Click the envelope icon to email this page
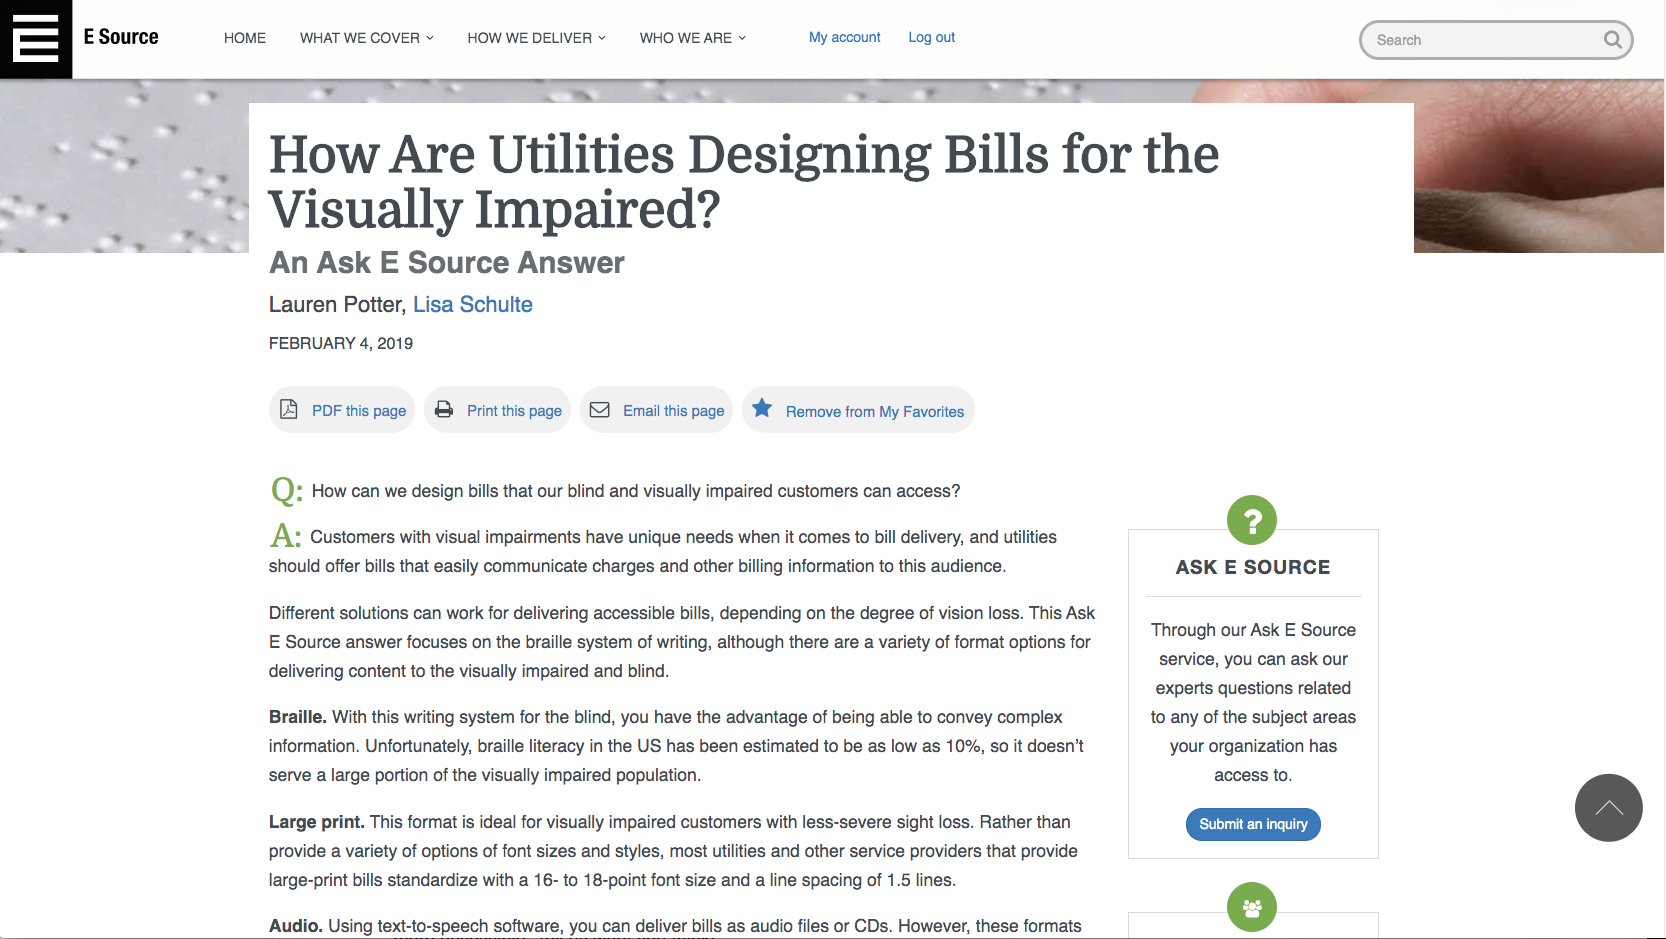The image size is (1666, 939). tap(599, 409)
